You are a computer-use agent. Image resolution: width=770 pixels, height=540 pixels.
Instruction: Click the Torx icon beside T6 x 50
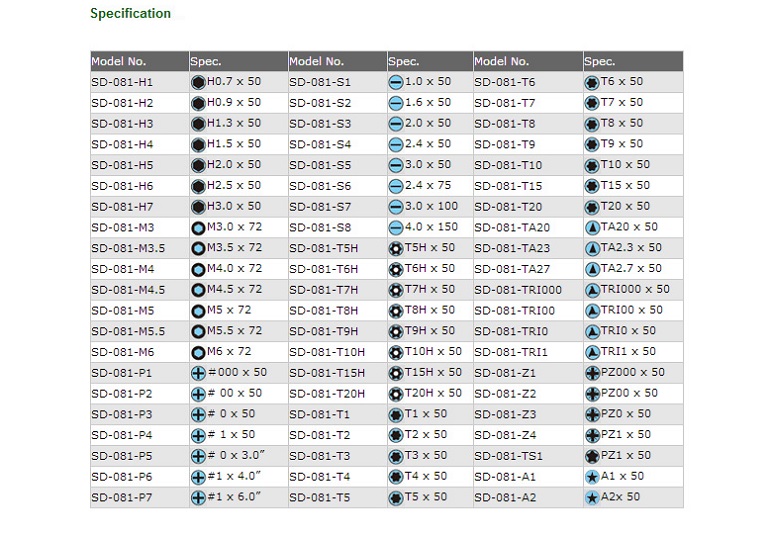pos(592,82)
